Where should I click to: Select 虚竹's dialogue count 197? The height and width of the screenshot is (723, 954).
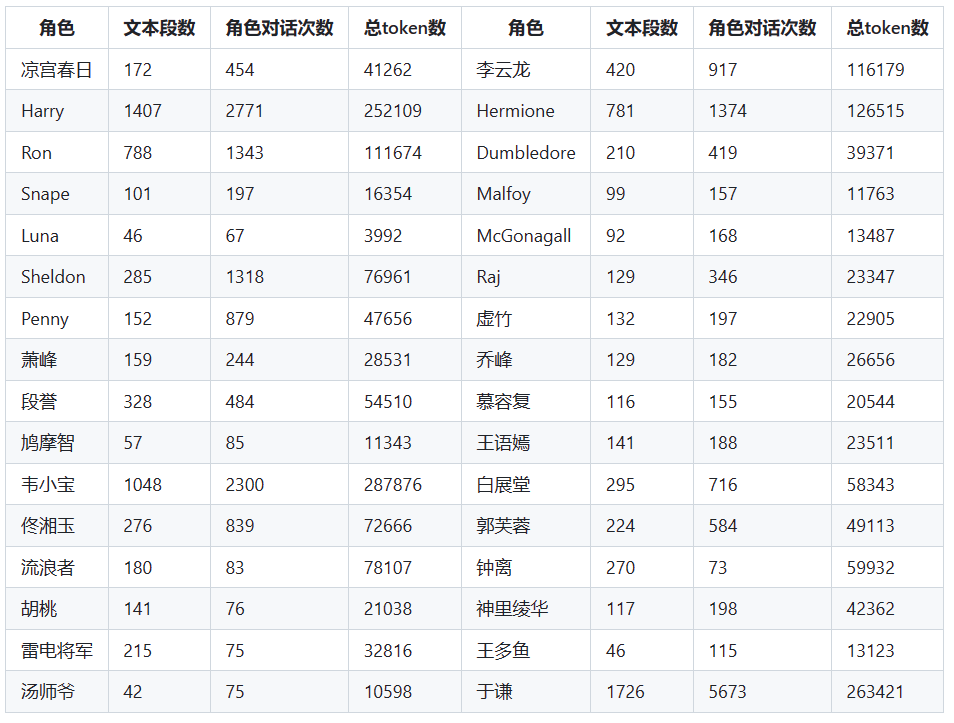(723, 318)
